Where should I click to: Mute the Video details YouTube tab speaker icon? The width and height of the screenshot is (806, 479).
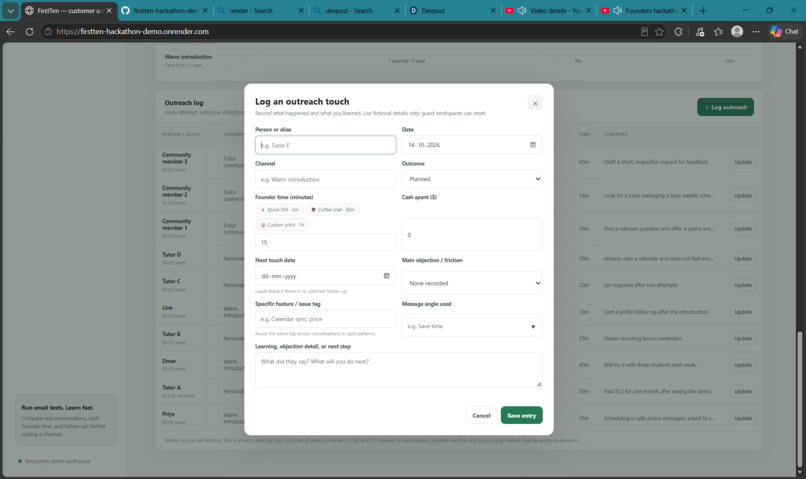(x=522, y=10)
